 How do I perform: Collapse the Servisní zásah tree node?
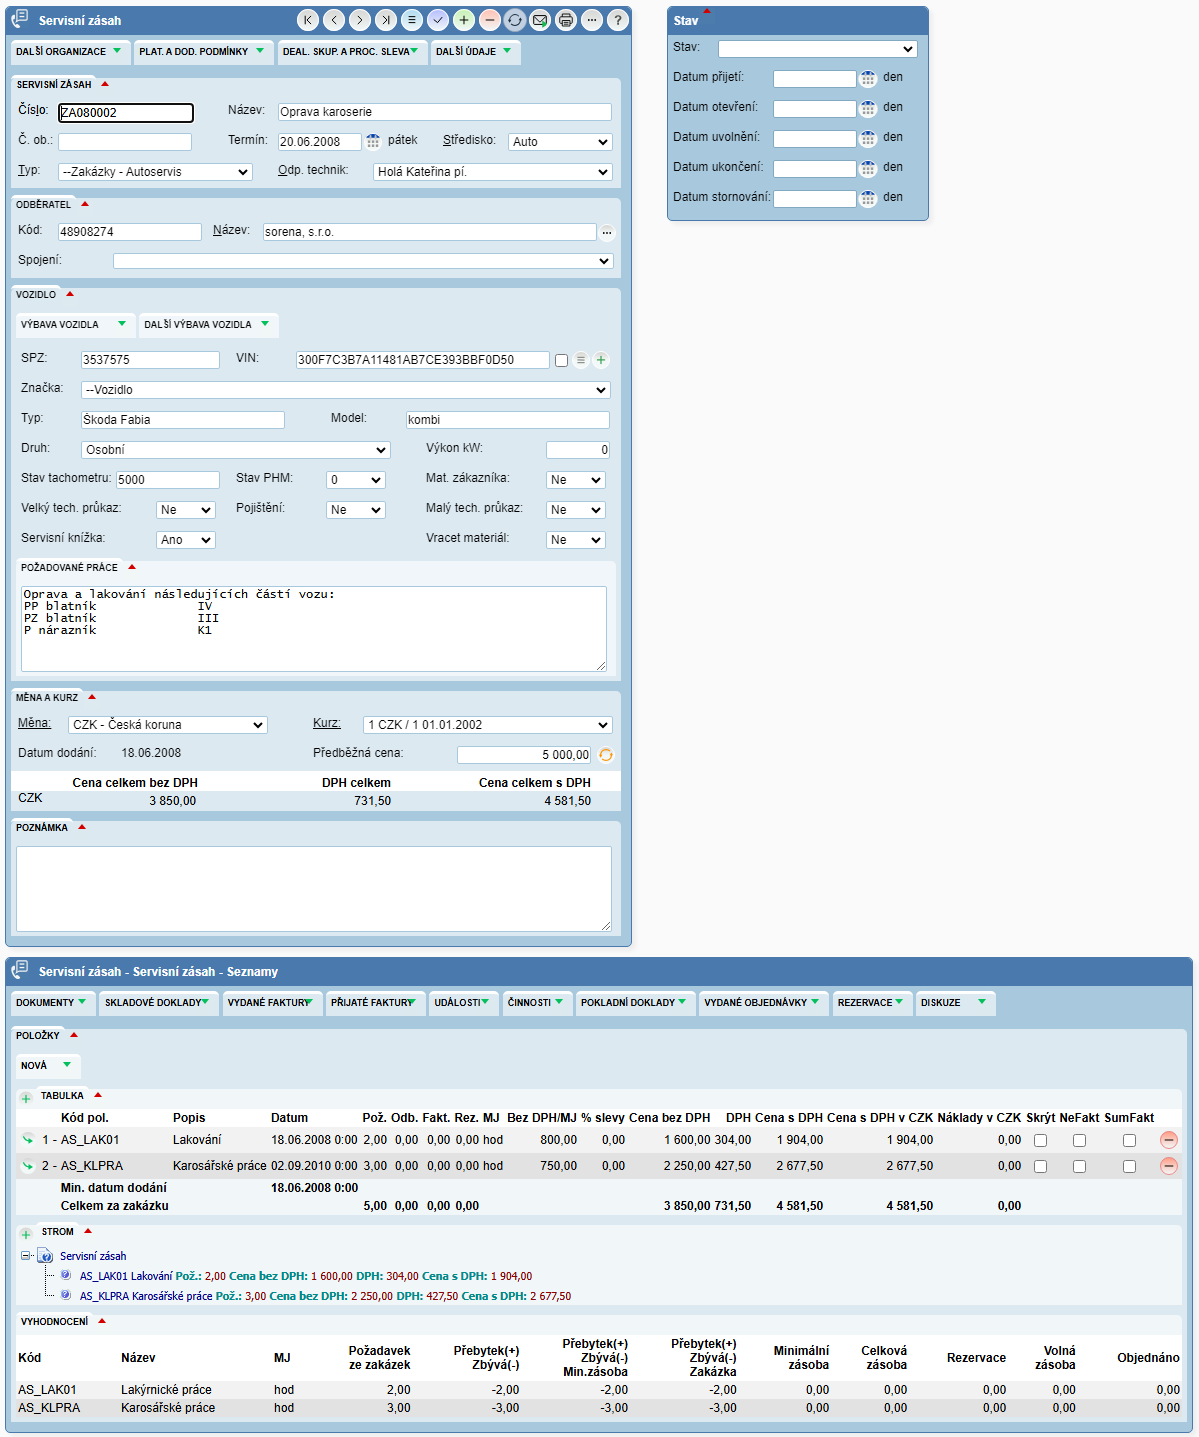point(26,1256)
